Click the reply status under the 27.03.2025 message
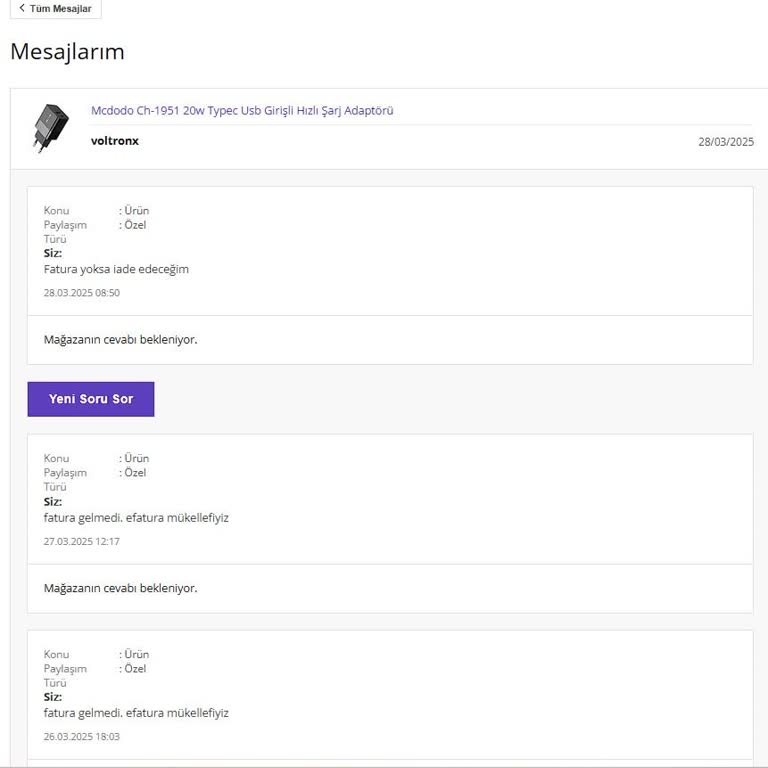The width and height of the screenshot is (768, 768). pos(120,588)
